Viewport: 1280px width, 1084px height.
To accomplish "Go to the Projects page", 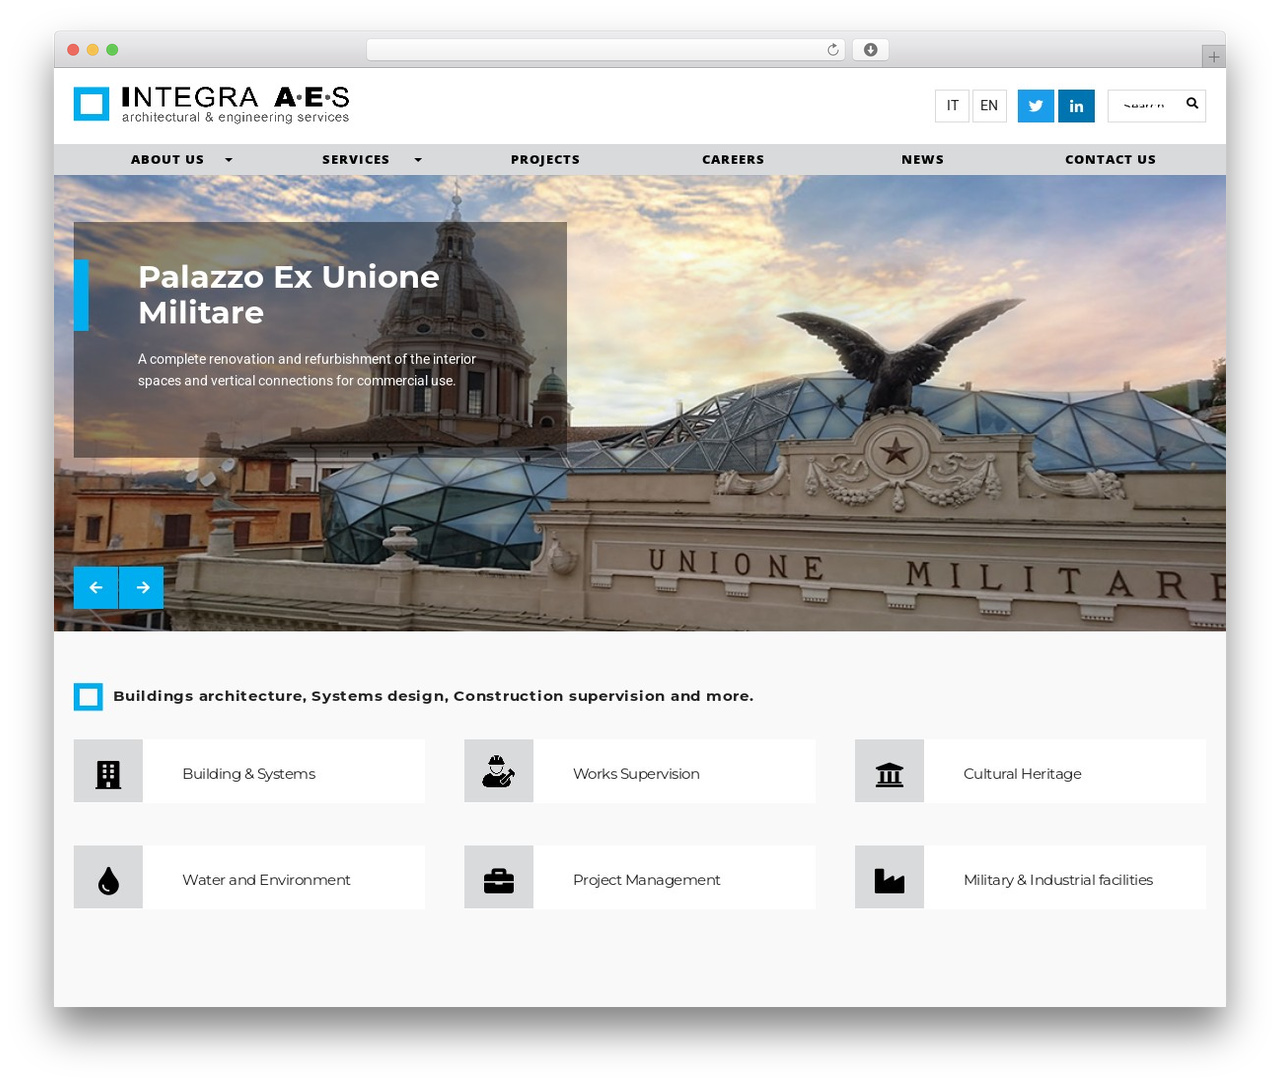I will click(x=545, y=159).
